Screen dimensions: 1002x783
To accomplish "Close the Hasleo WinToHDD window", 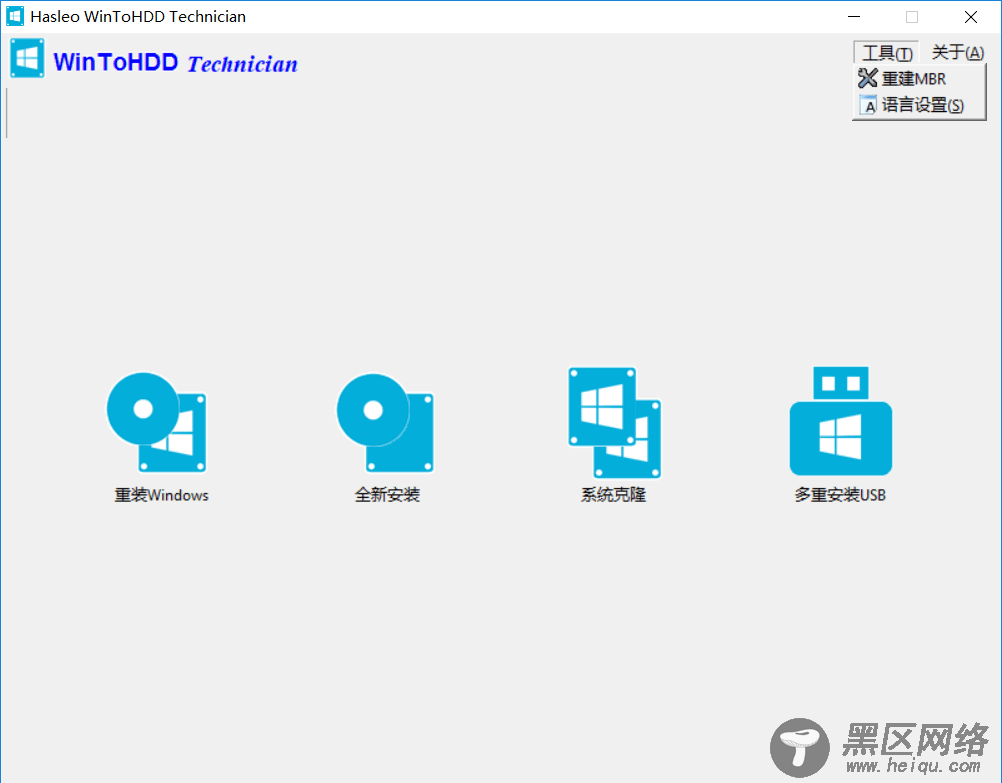I will tap(971, 17).
